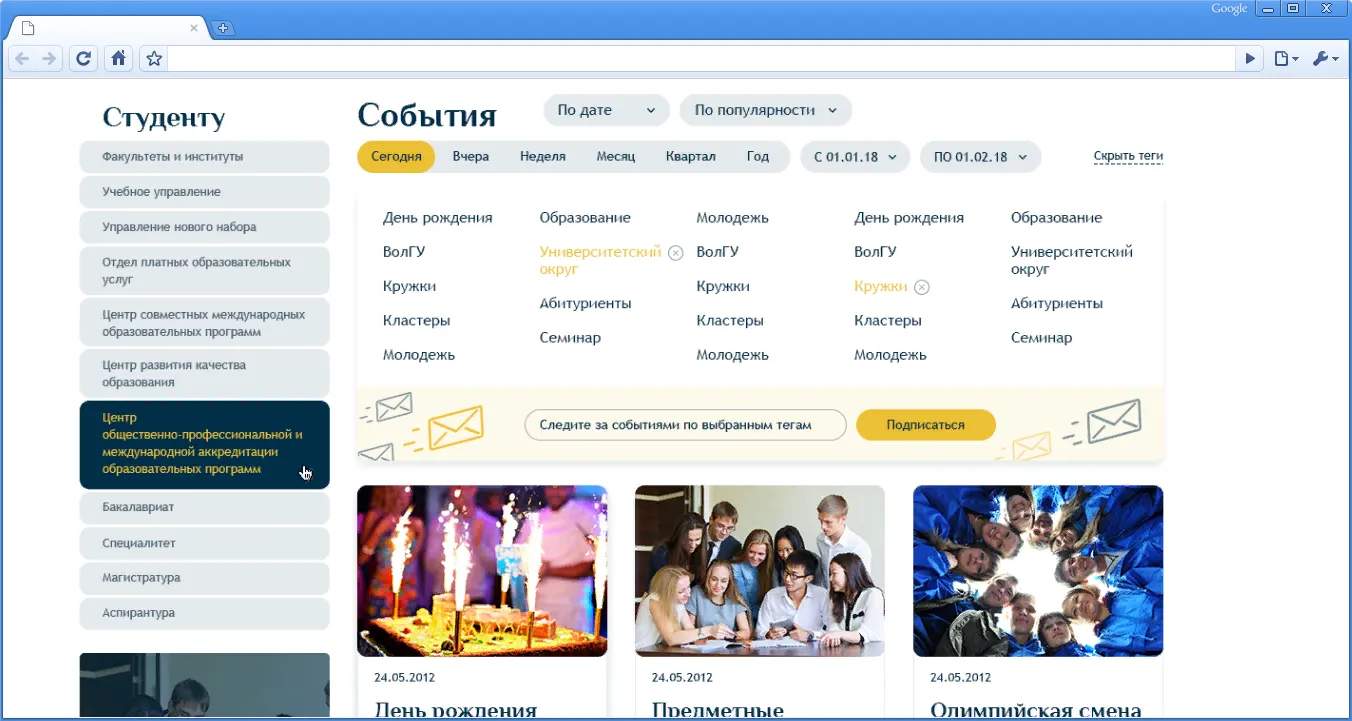1352x721 pixels.
Task: Select the highlighted Кружки tag
Action: (880, 287)
